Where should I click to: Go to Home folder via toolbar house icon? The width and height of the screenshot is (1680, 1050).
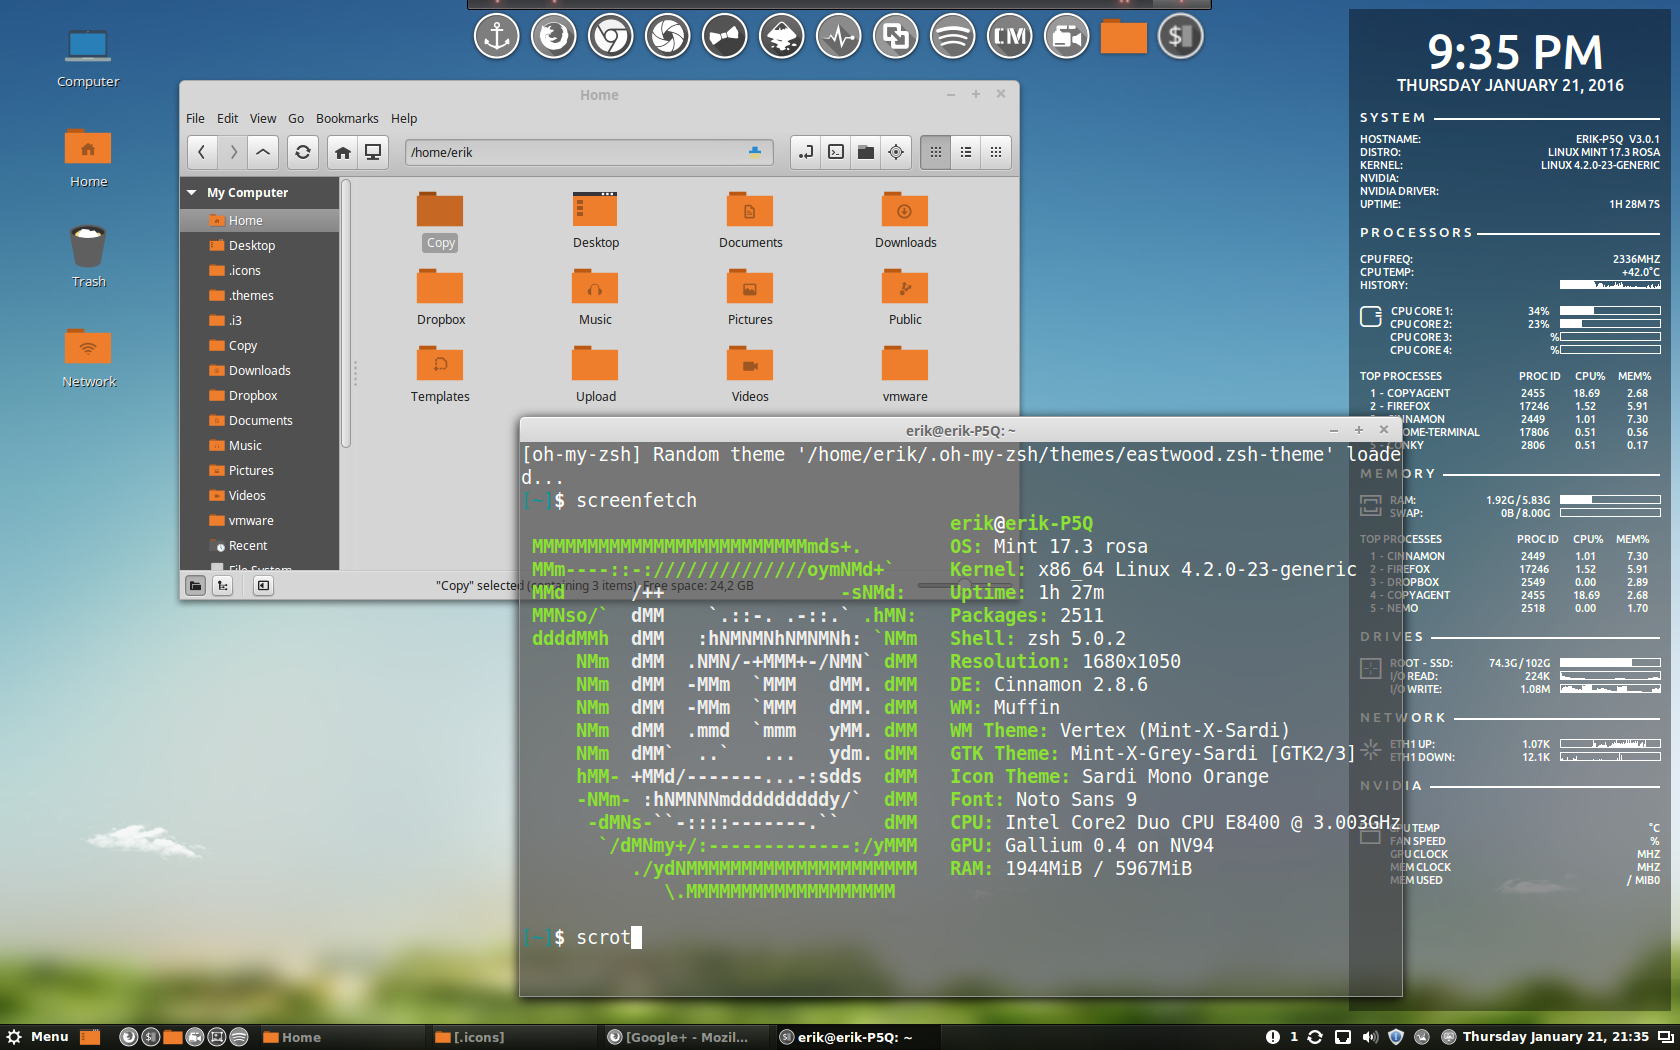point(343,152)
